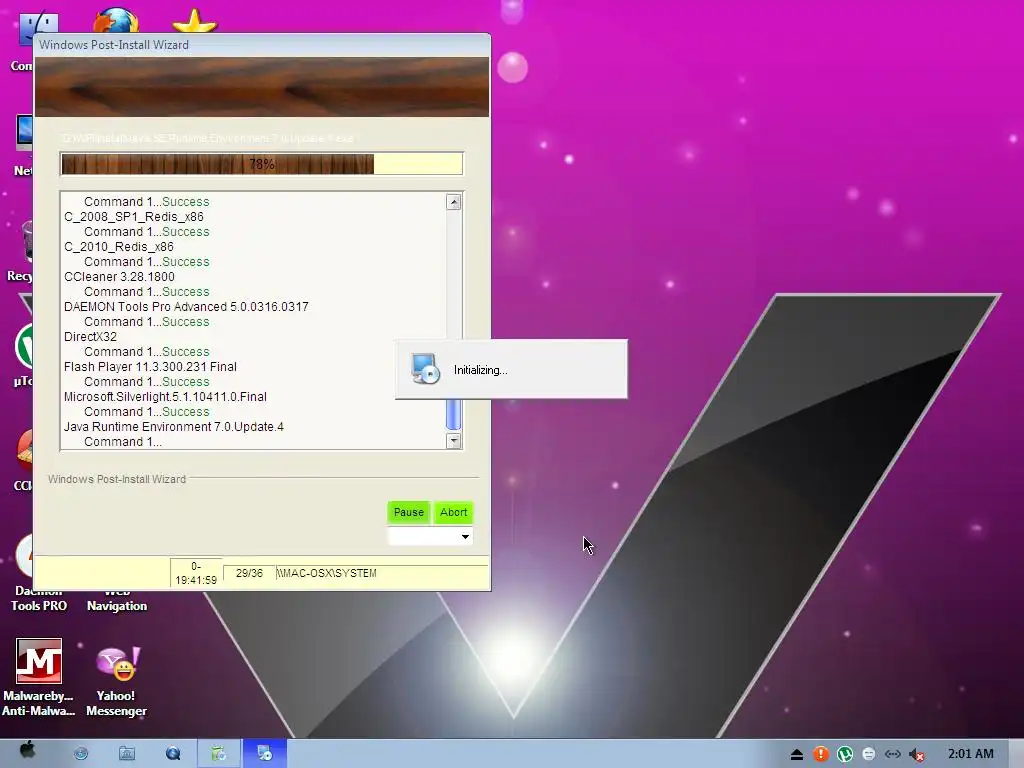Click the orange security alert tray icon
1024x768 pixels.
pyautogui.click(x=821, y=754)
